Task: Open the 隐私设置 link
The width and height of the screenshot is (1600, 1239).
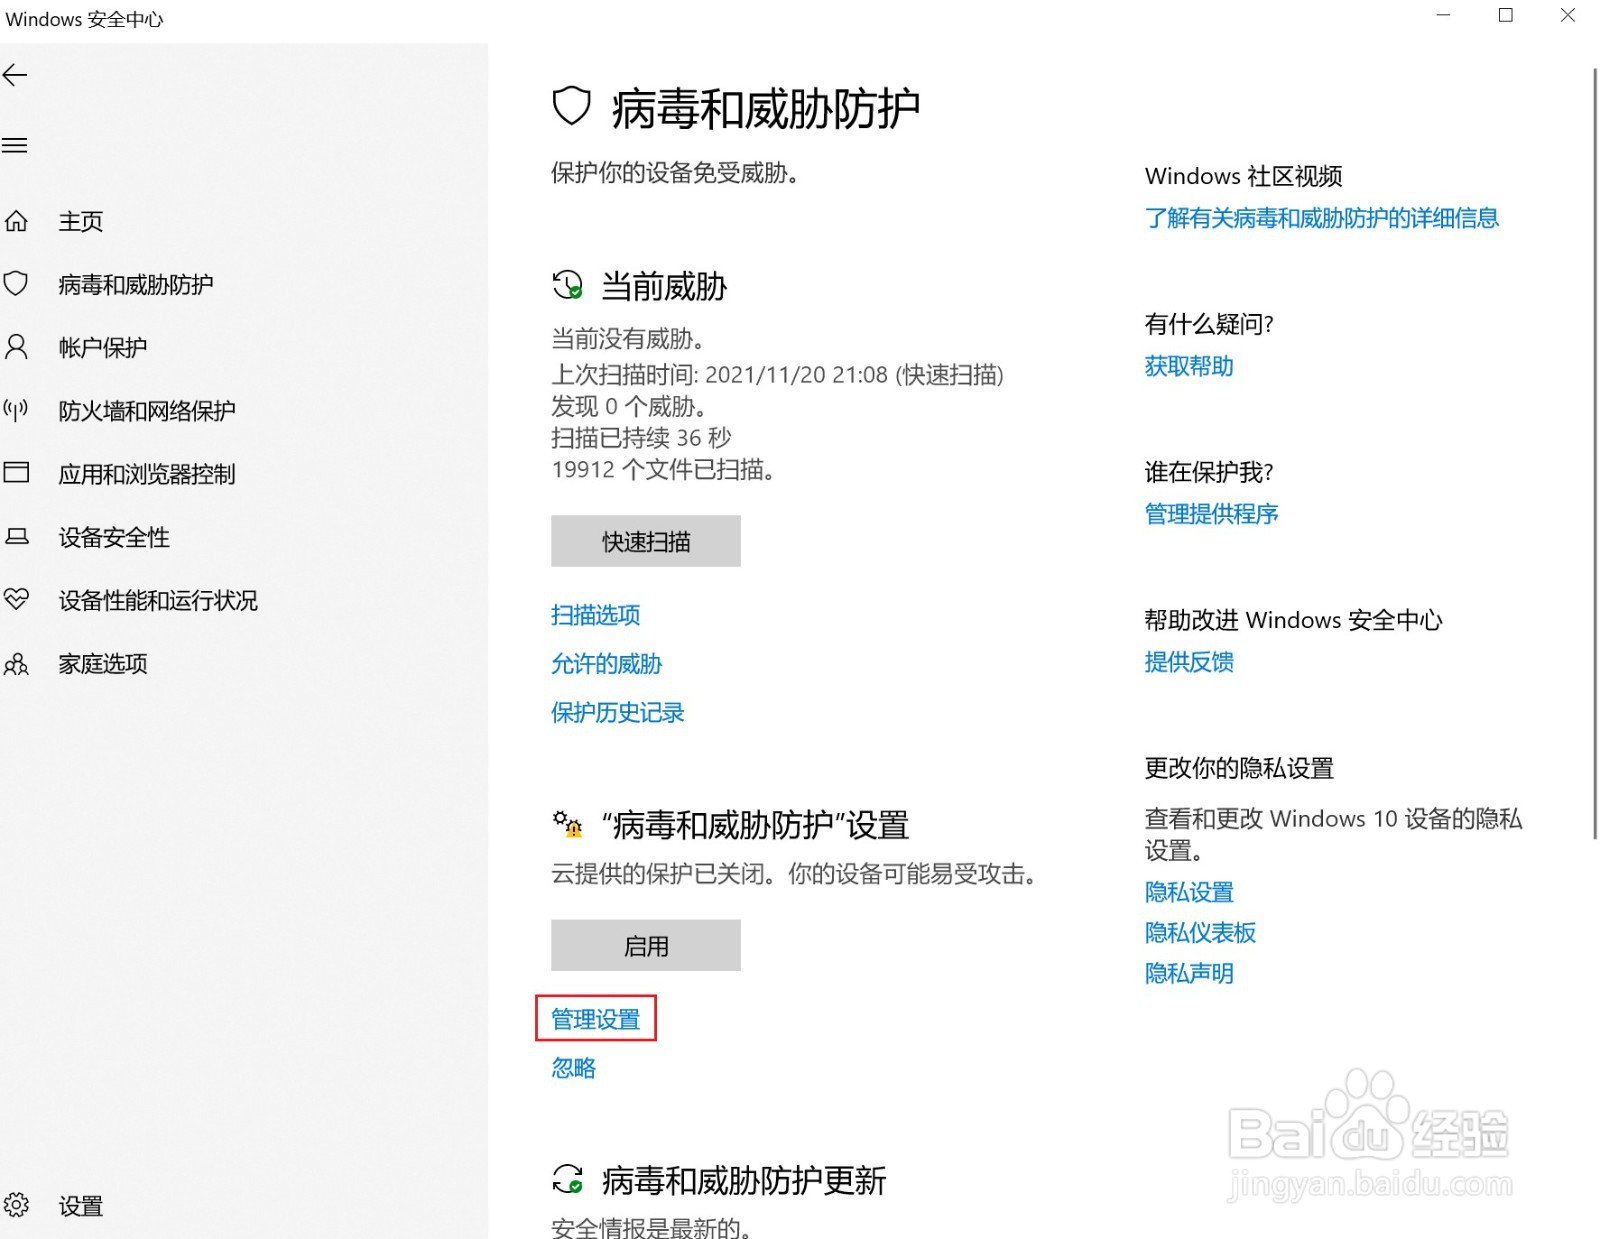Action: click(1189, 891)
